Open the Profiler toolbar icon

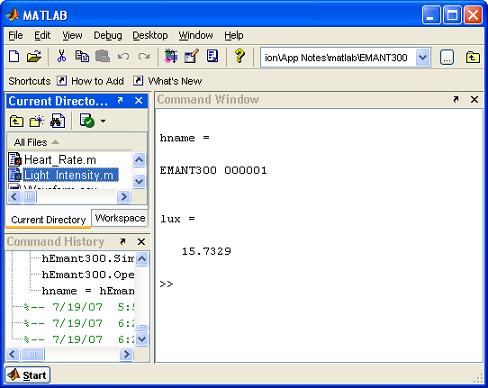[212, 57]
